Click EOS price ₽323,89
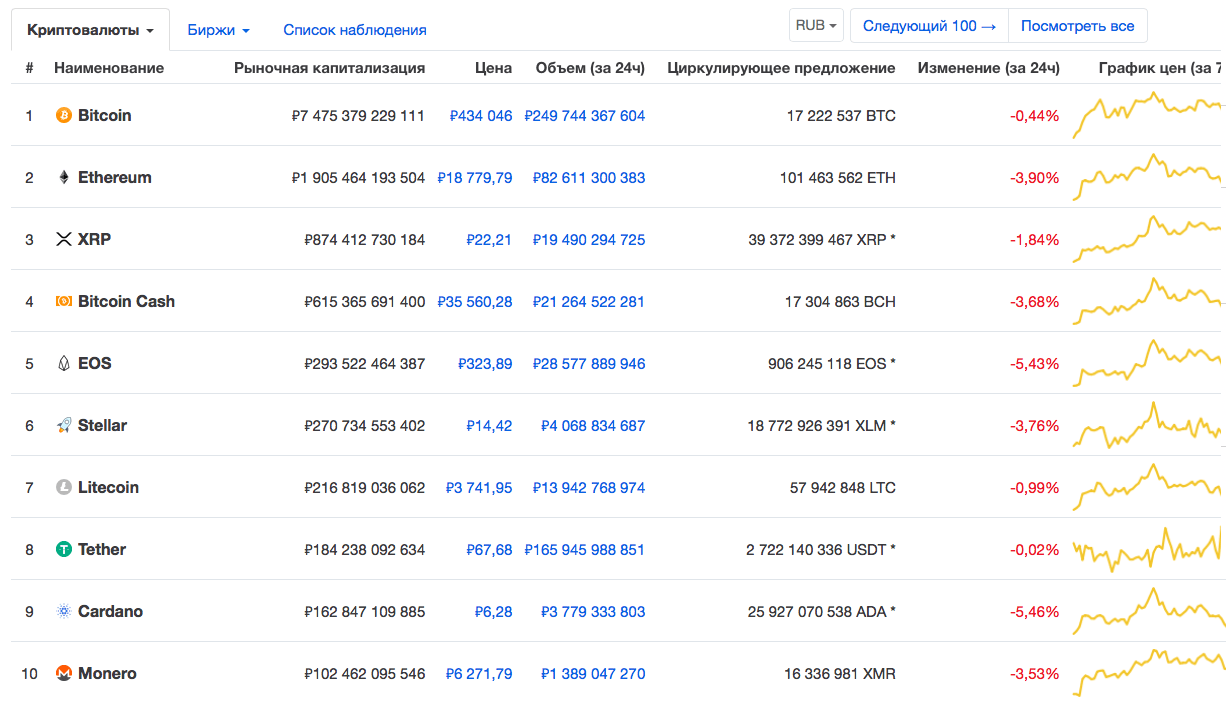 (x=485, y=364)
